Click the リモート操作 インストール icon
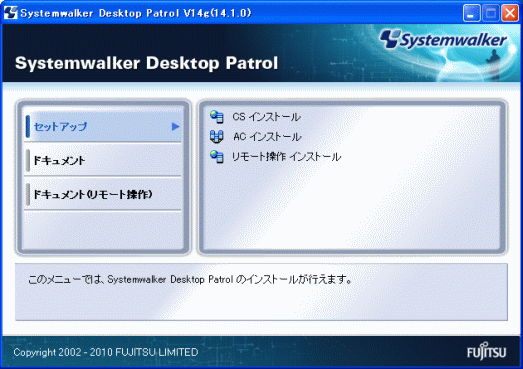 click(217, 156)
